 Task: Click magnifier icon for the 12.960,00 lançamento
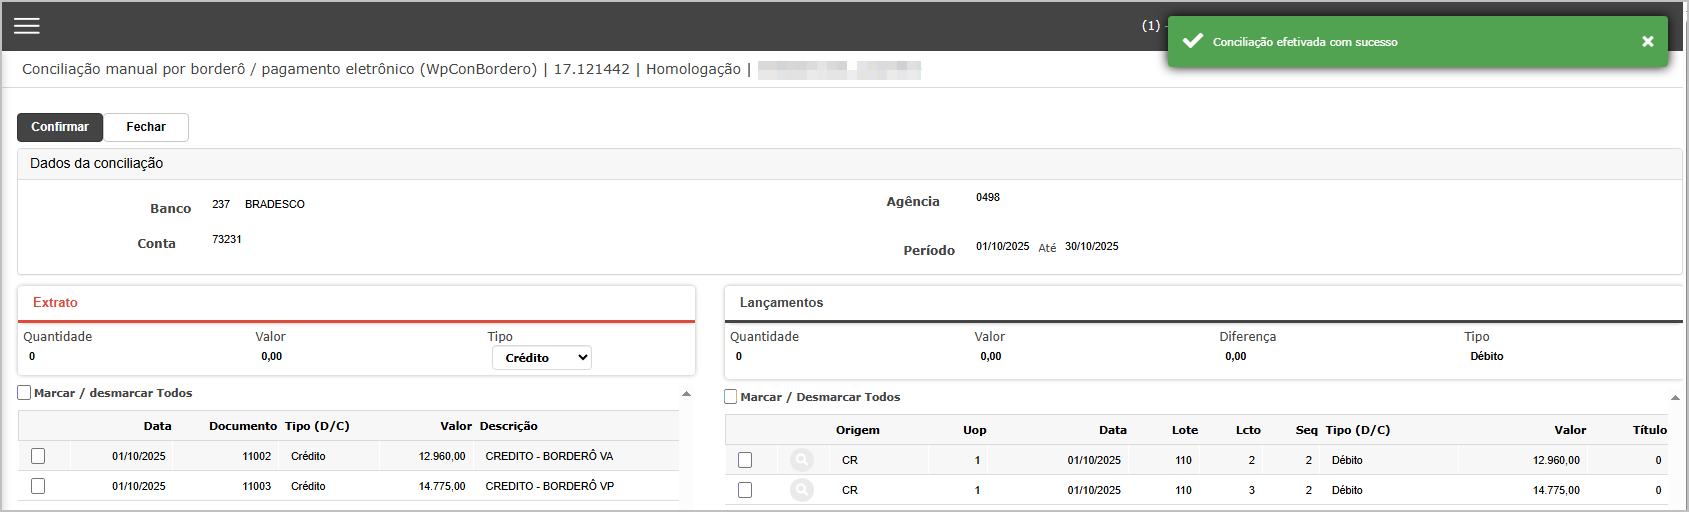(x=801, y=460)
